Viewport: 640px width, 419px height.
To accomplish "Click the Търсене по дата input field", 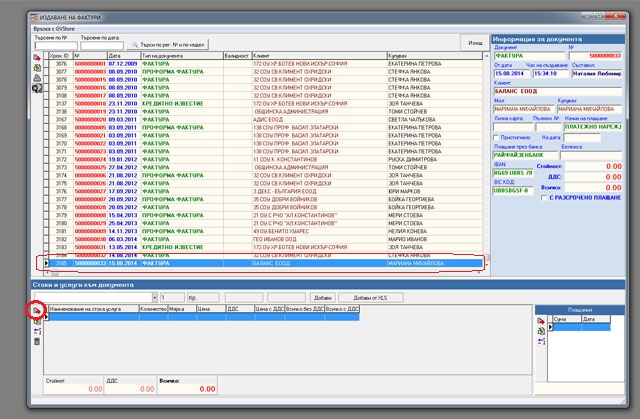I will point(102,46).
